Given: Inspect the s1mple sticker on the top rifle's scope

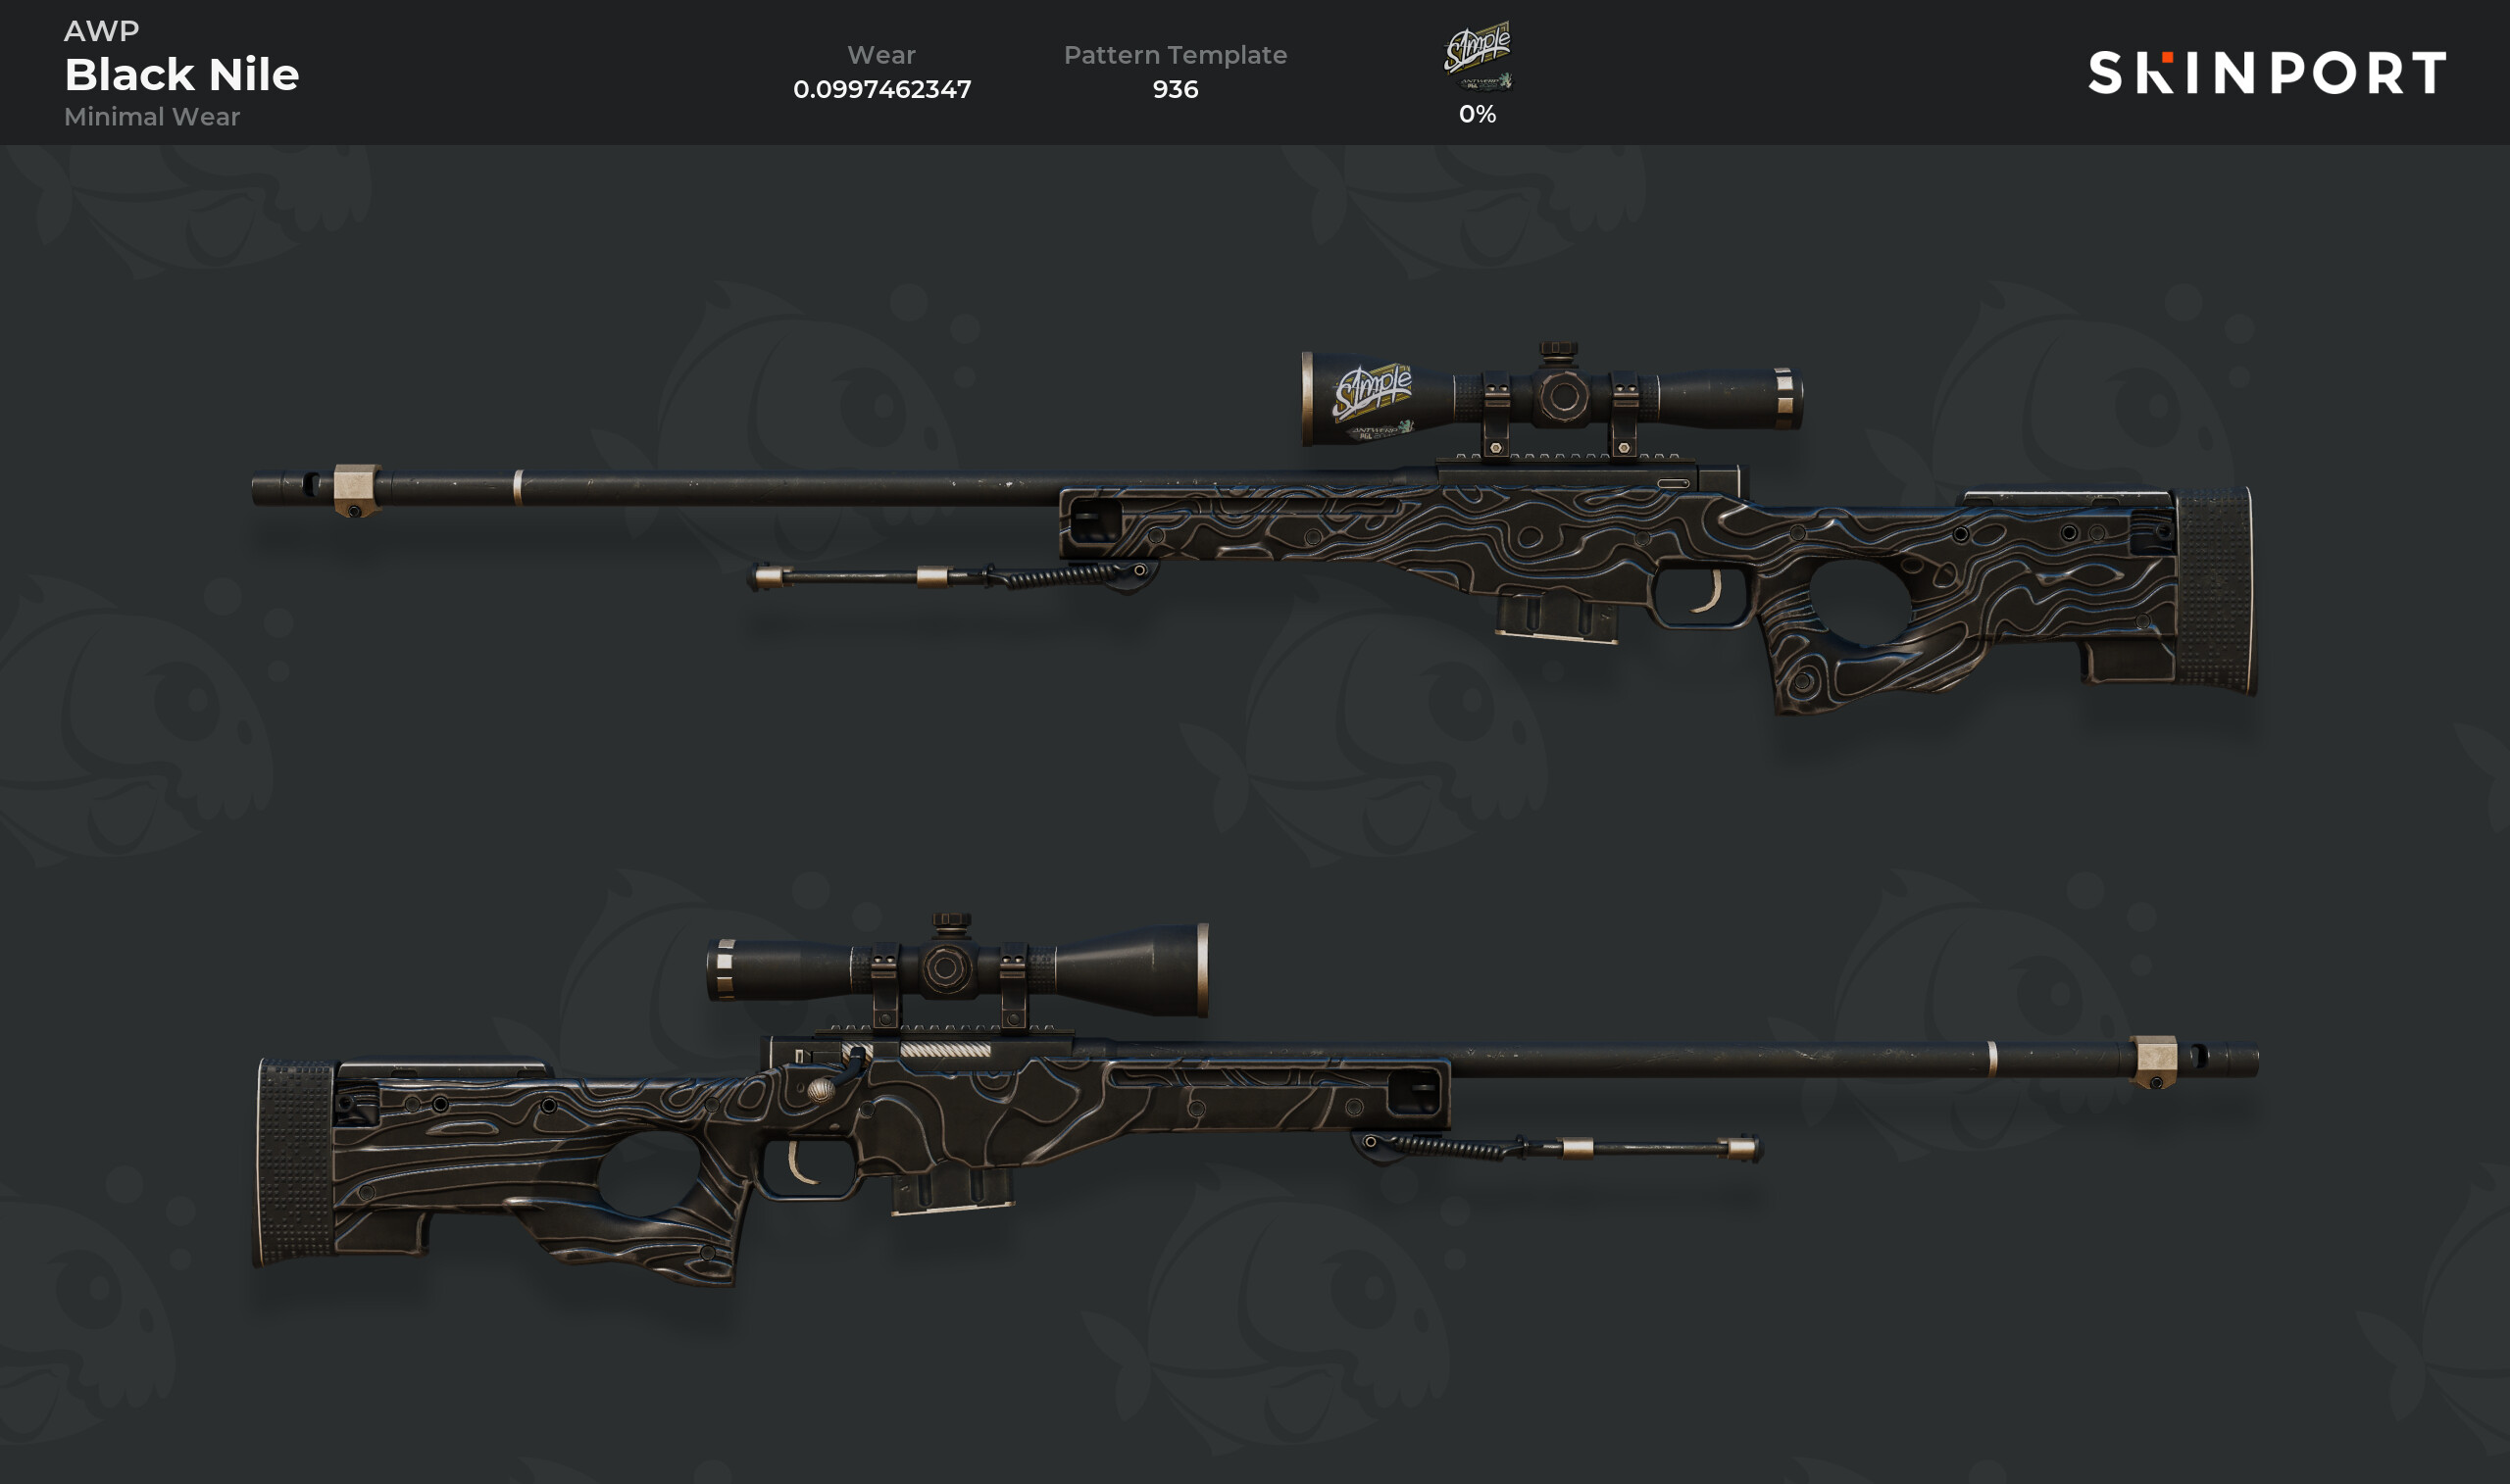Looking at the screenshot, I should (x=1373, y=401).
